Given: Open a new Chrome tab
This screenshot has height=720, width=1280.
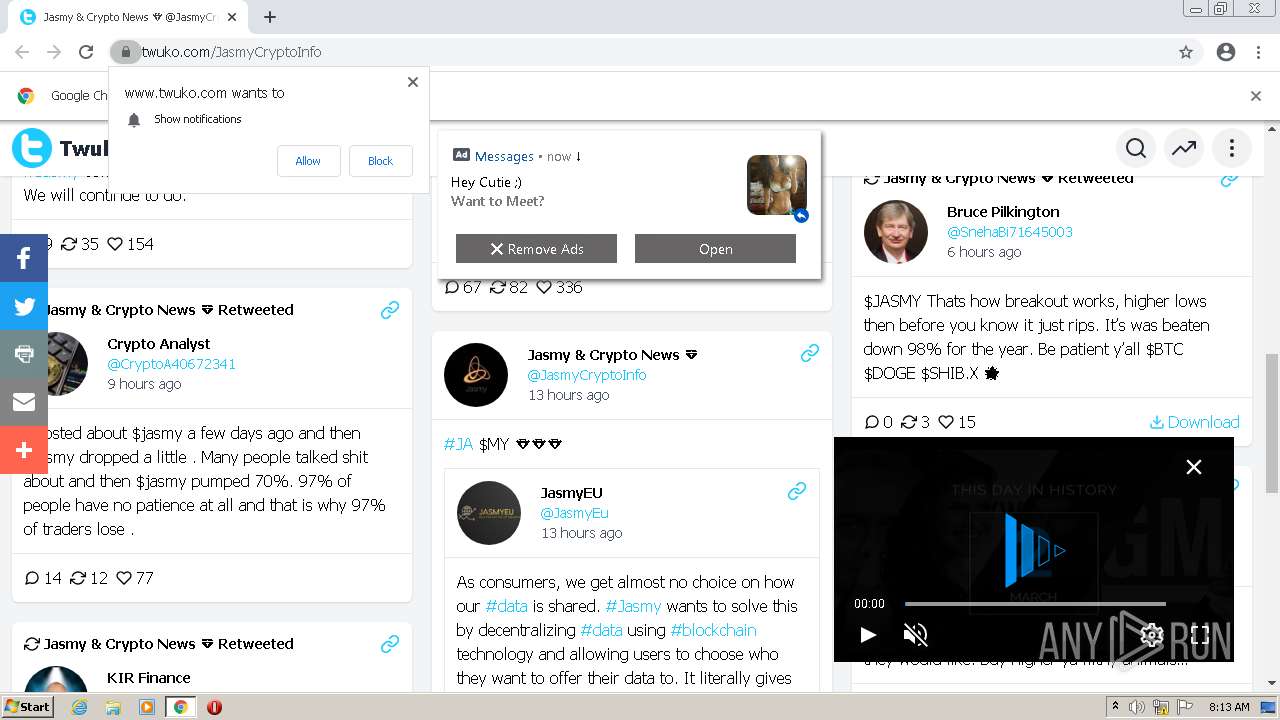Looking at the screenshot, I should pos(270,17).
